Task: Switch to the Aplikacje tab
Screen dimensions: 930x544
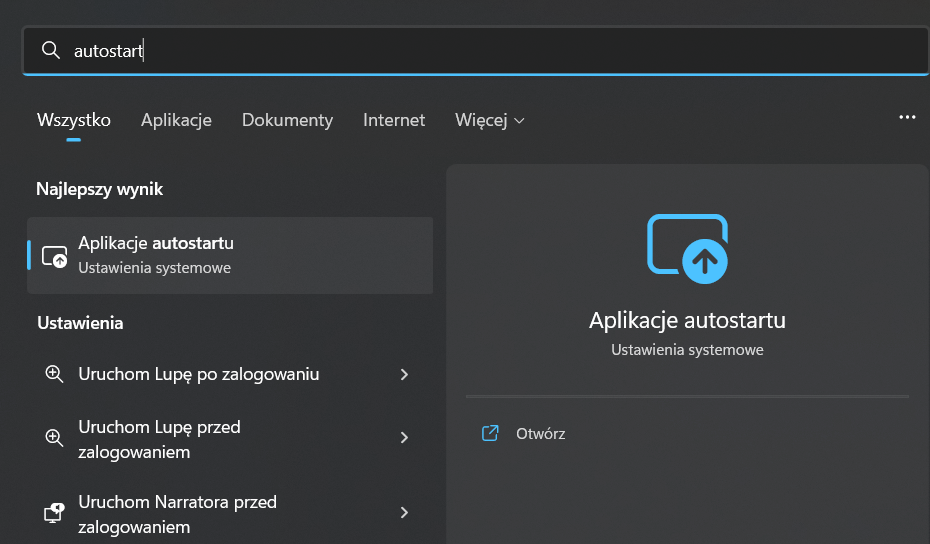Action: pyautogui.click(x=176, y=120)
